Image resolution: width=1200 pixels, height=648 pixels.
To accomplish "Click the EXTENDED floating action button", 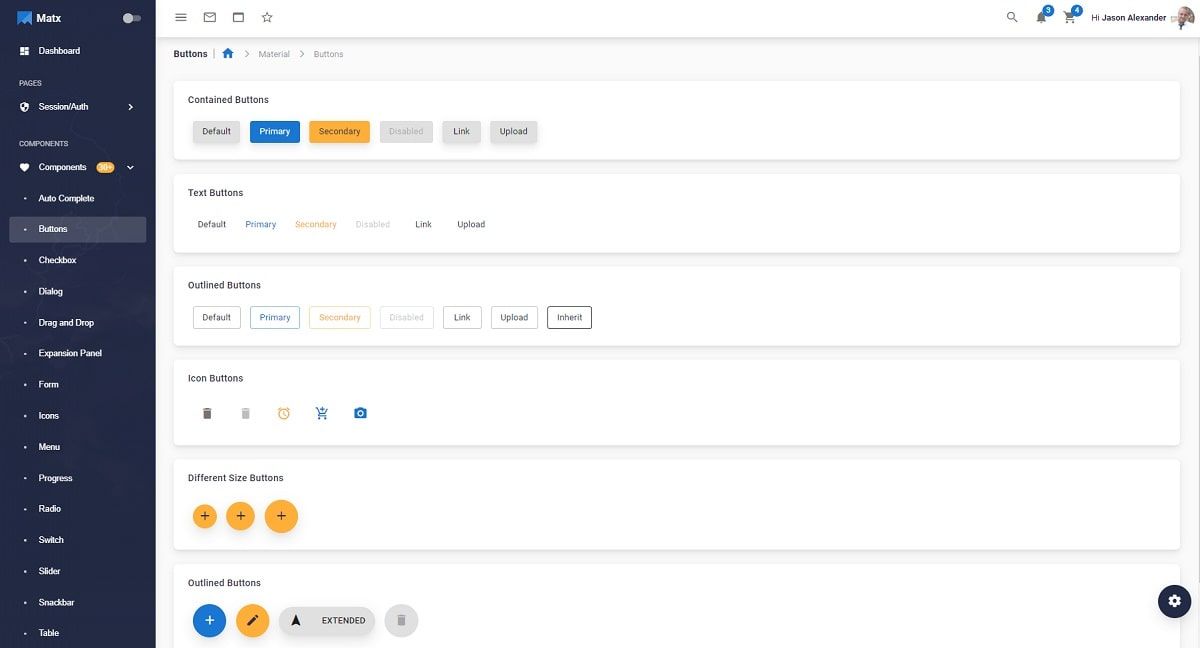I will [326, 619].
